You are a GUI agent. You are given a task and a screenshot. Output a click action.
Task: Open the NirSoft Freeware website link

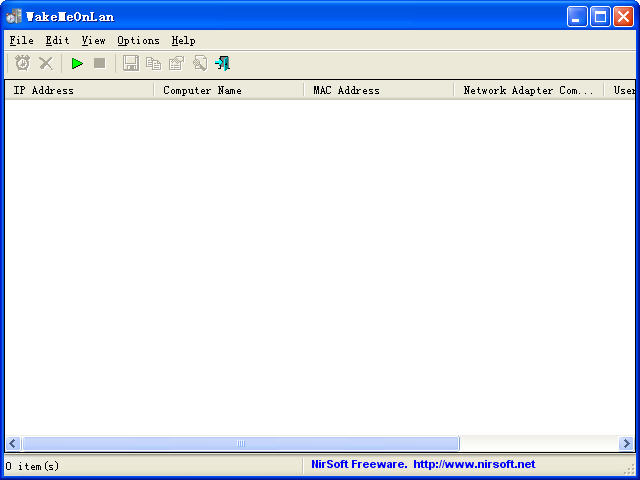pyautogui.click(x=423, y=464)
